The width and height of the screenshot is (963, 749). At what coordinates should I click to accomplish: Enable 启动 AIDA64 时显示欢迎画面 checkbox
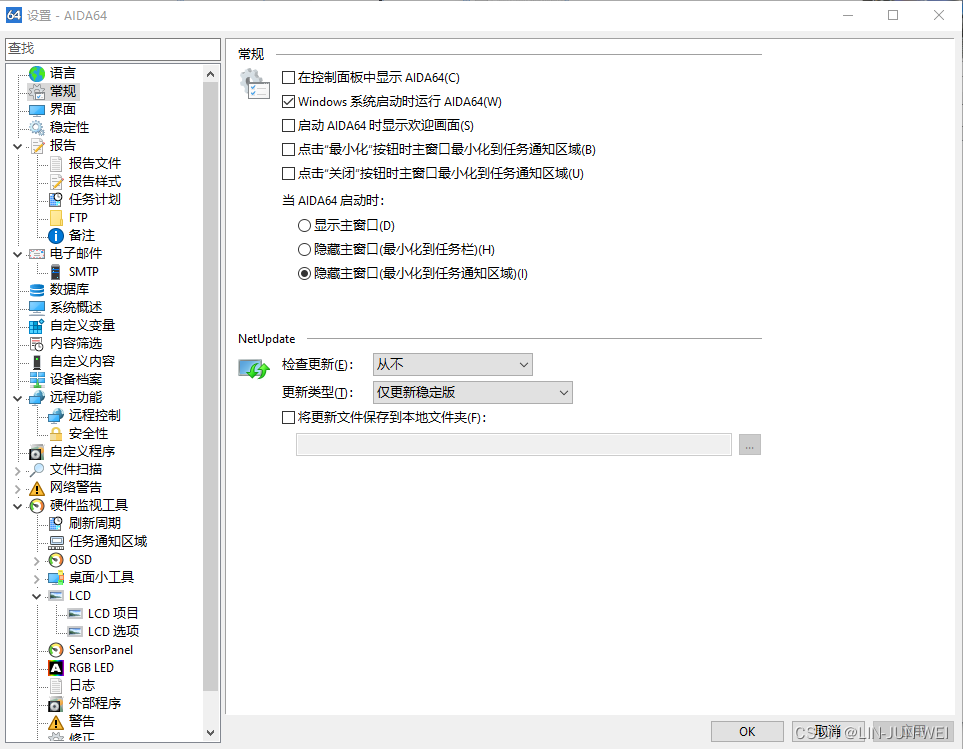point(288,125)
